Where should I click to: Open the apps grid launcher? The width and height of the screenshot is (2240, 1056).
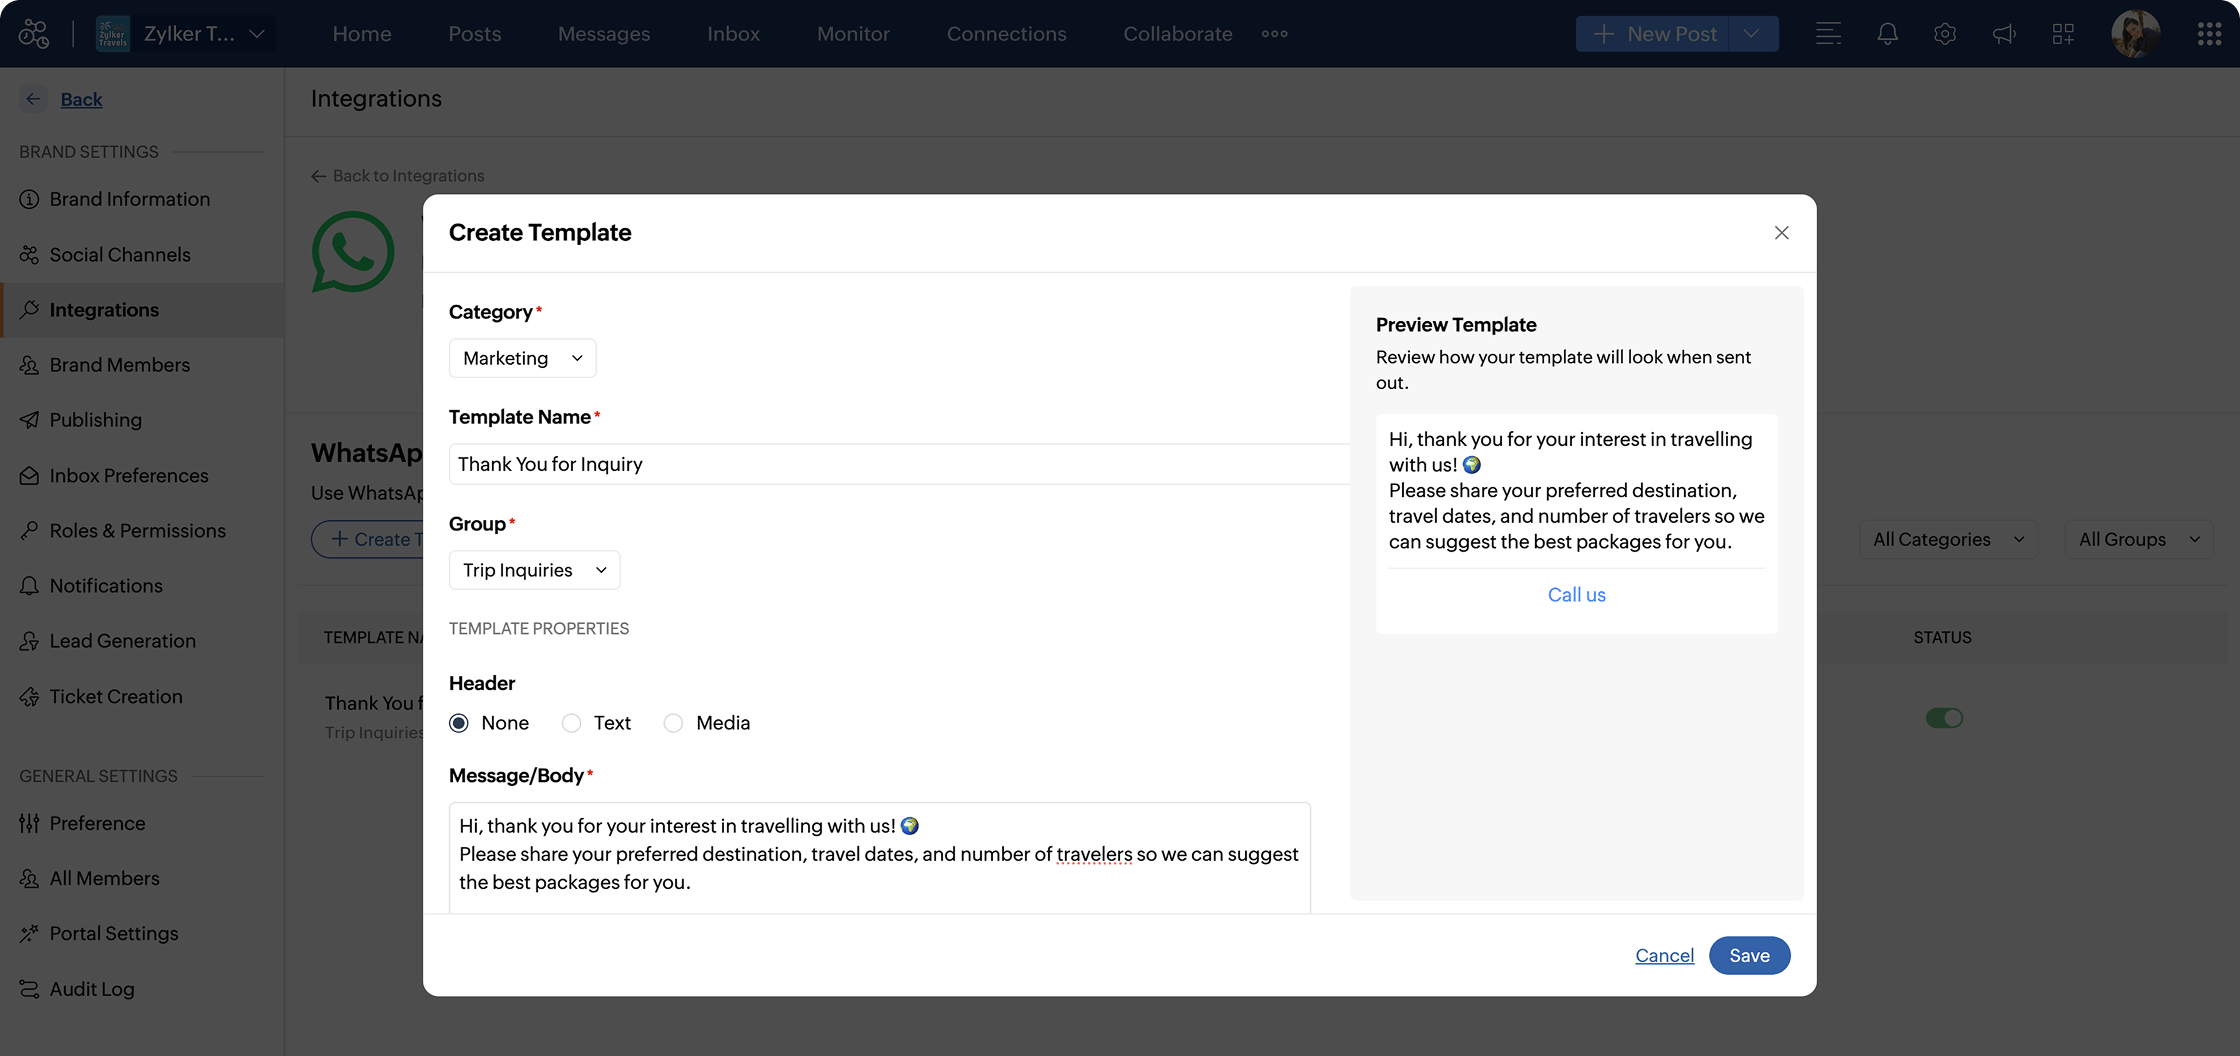tap(2210, 33)
